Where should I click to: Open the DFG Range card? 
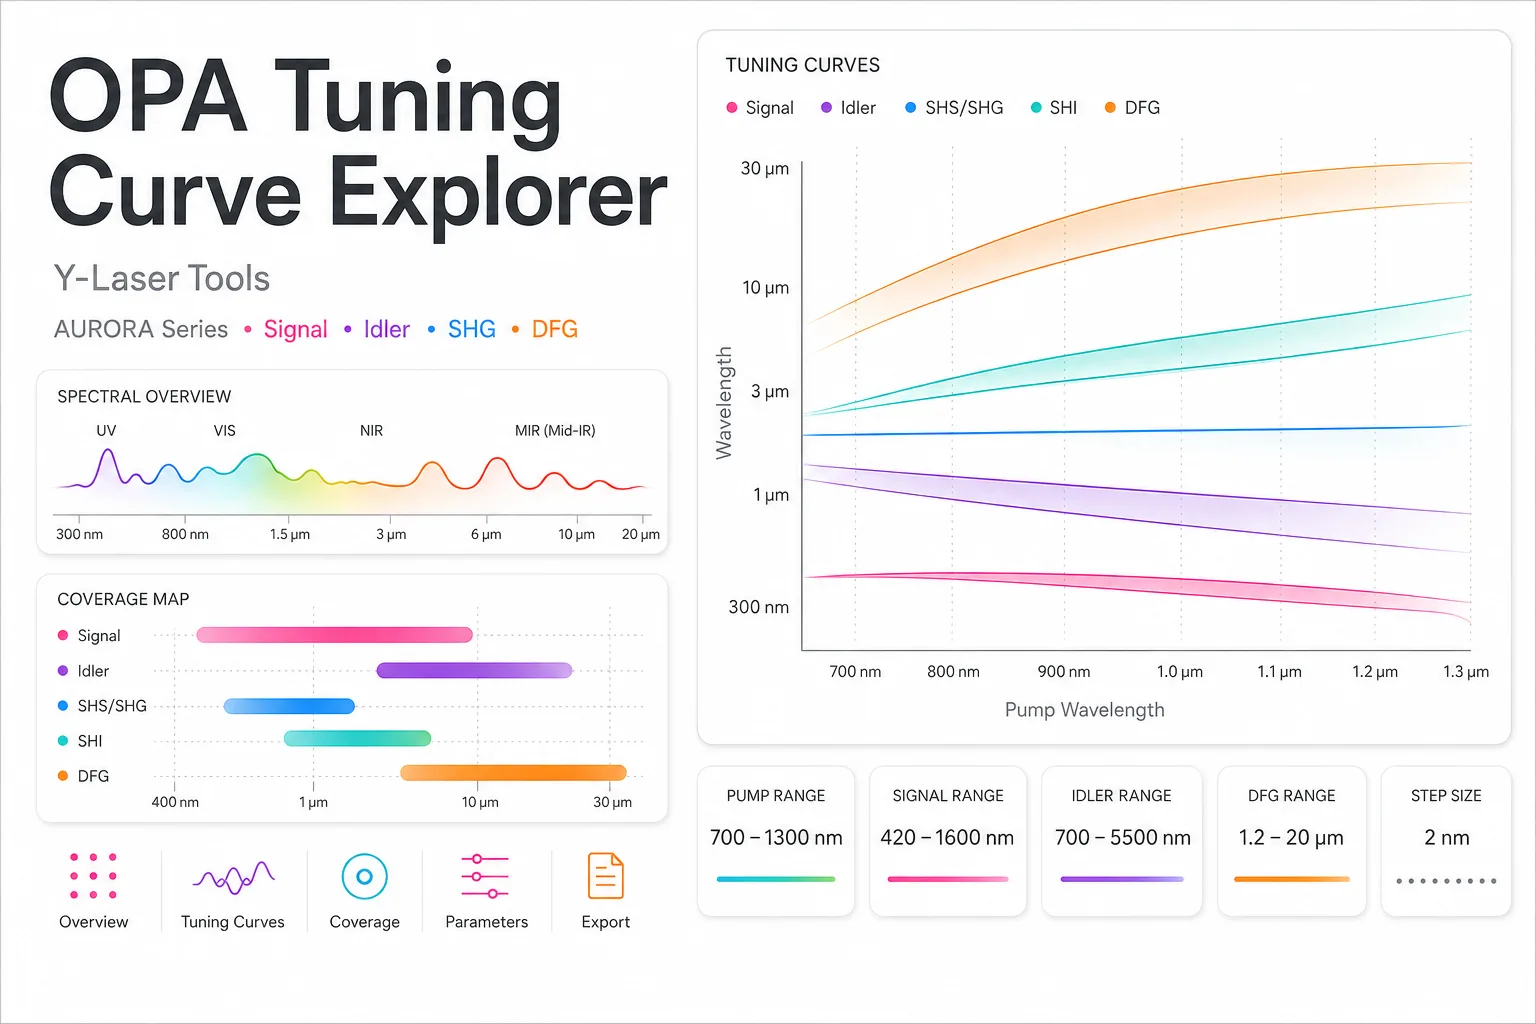[x=1292, y=841]
